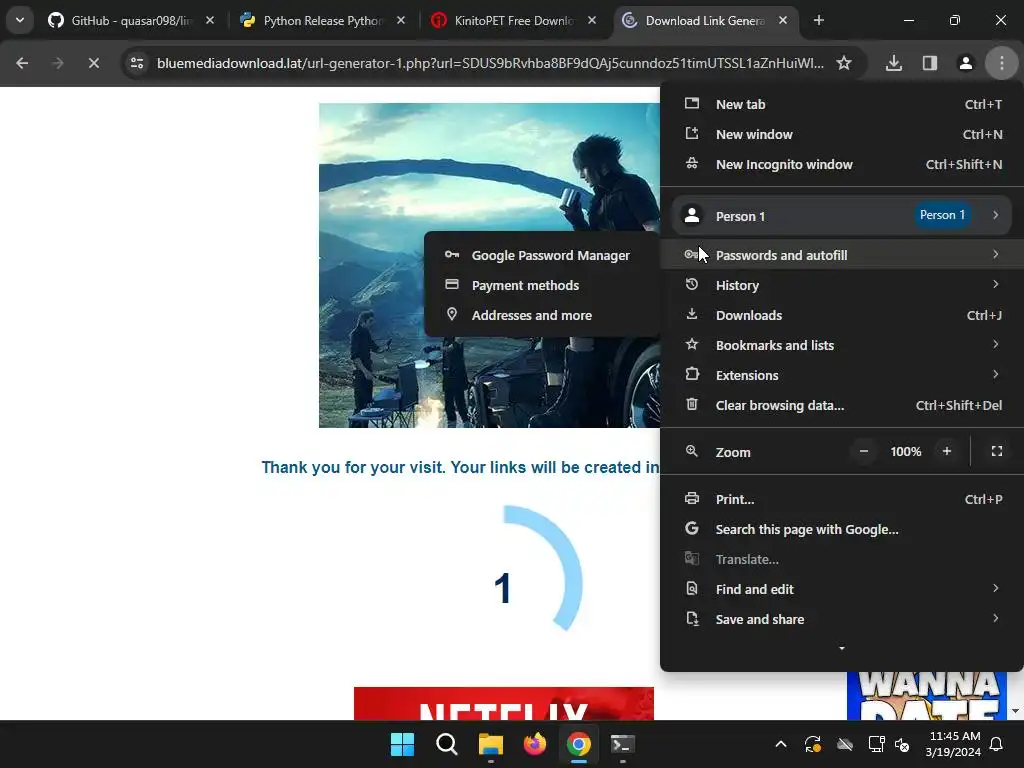This screenshot has width=1024, height=768.
Task: Stop loading the page
Action: coord(93,63)
